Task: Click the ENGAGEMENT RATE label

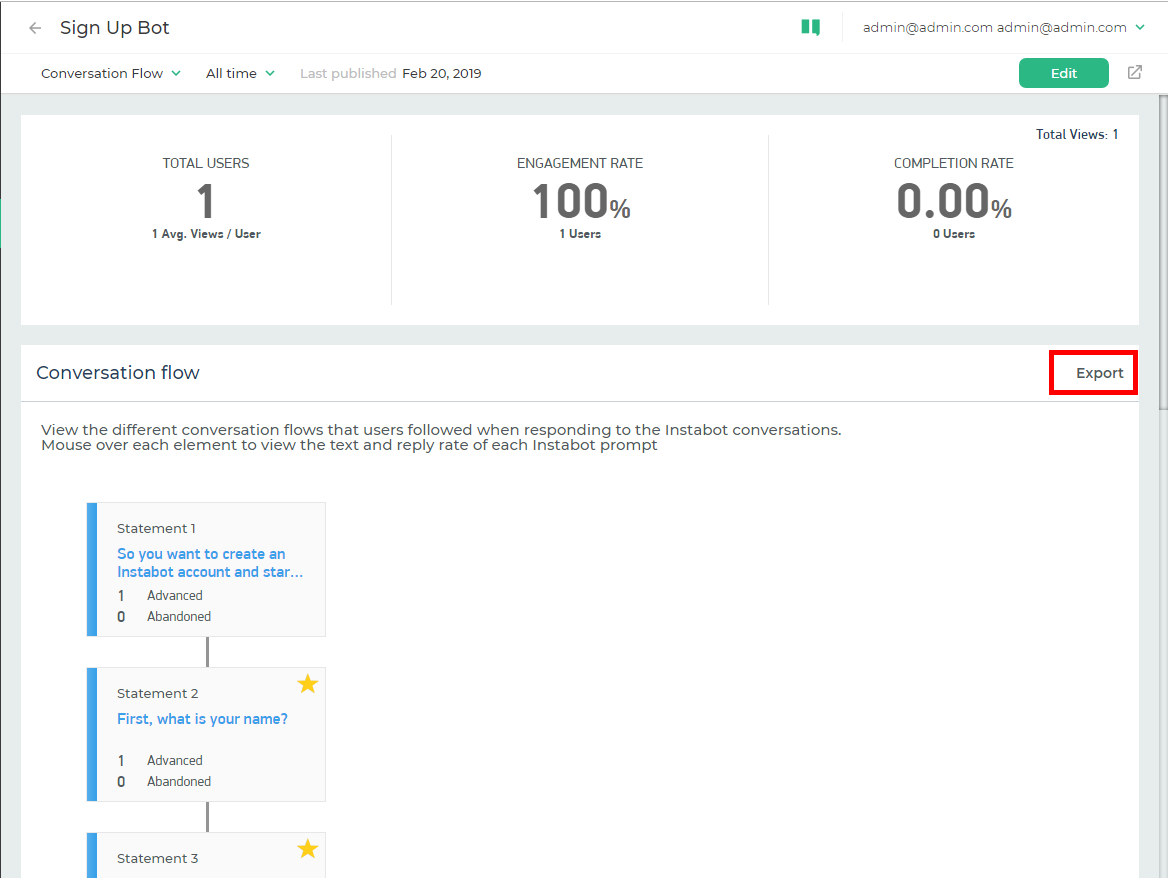Action: coord(580,163)
